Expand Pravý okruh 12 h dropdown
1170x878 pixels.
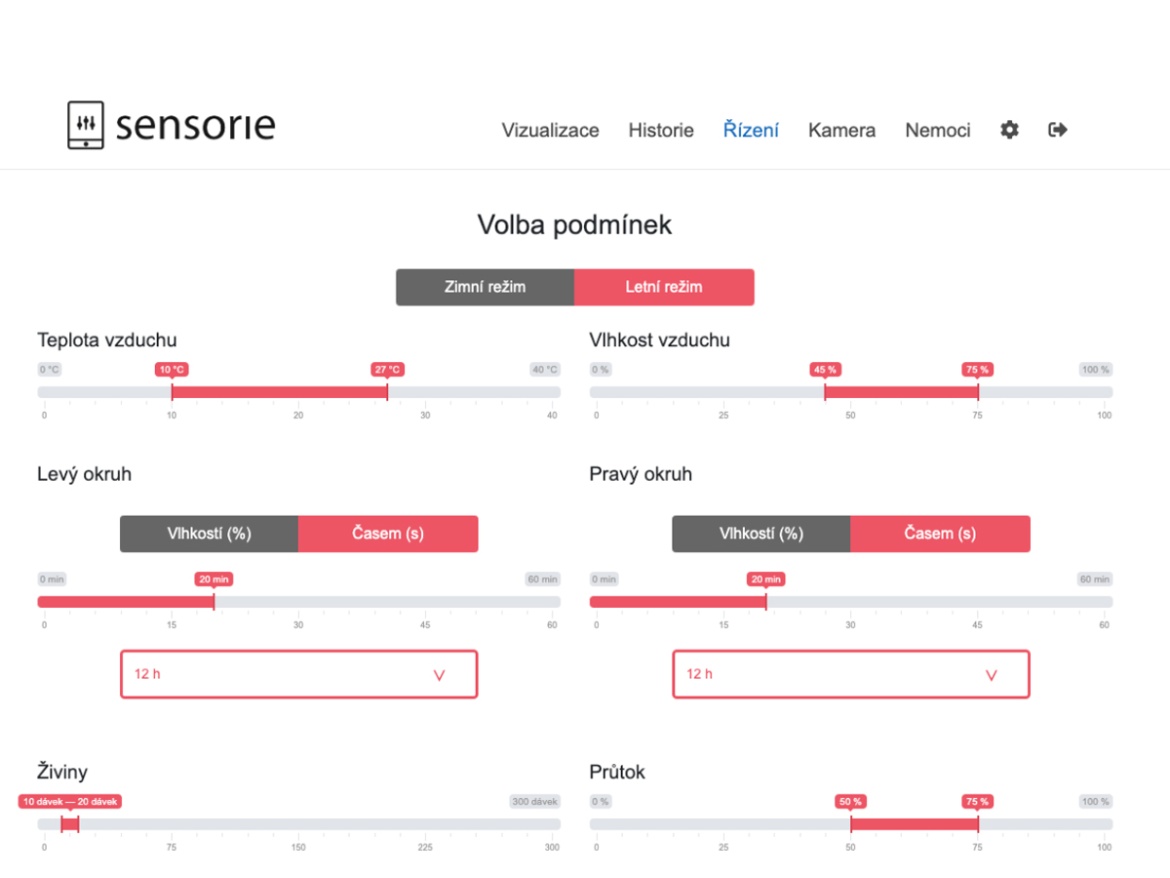[851, 674]
